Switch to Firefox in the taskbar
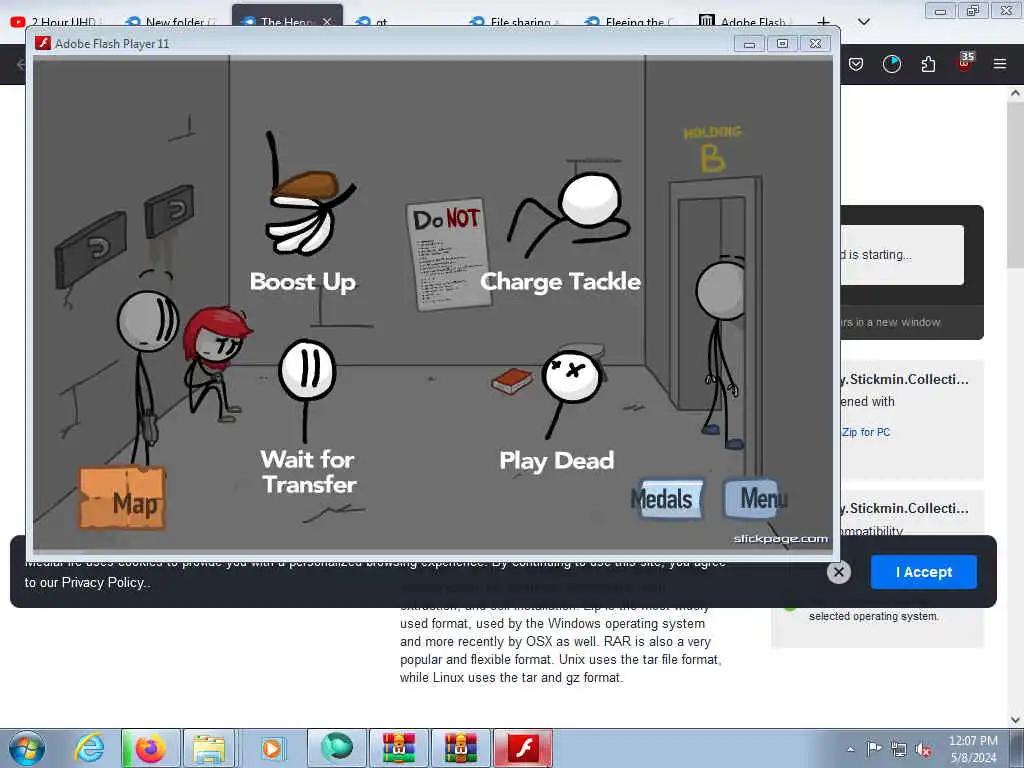Viewport: 1024px width, 768px height. (150, 748)
